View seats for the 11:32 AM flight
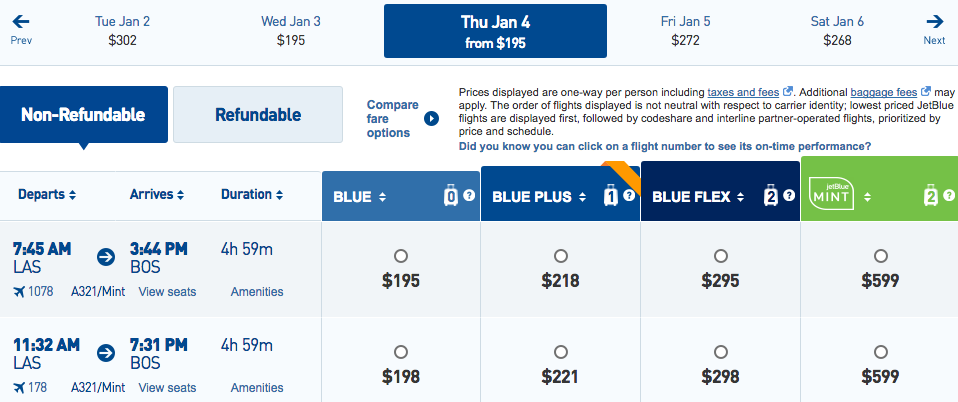 point(167,388)
